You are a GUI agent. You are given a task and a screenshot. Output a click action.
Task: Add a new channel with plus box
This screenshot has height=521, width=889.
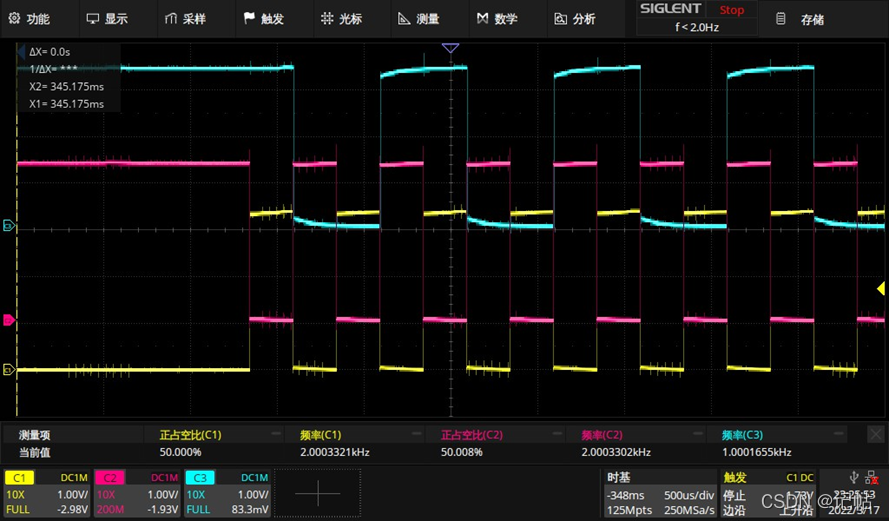(x=318, y=493)
